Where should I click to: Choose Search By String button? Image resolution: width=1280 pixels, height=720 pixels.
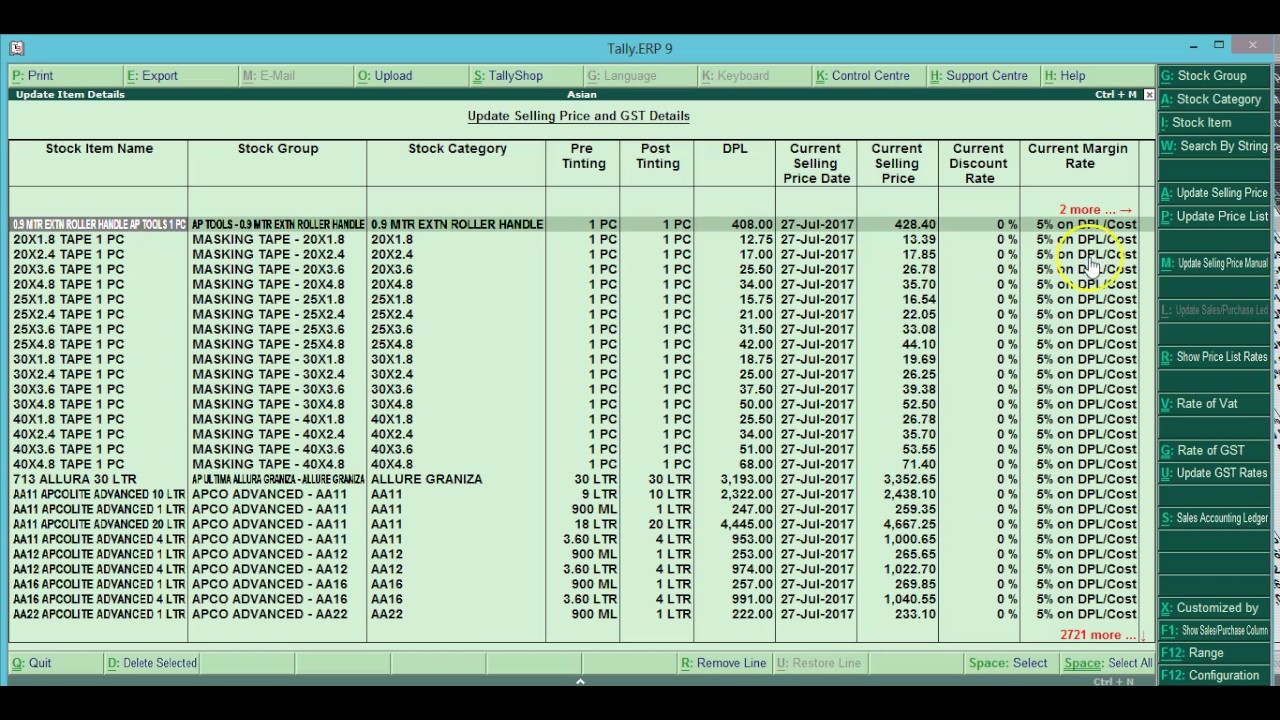coord(1213,146)
